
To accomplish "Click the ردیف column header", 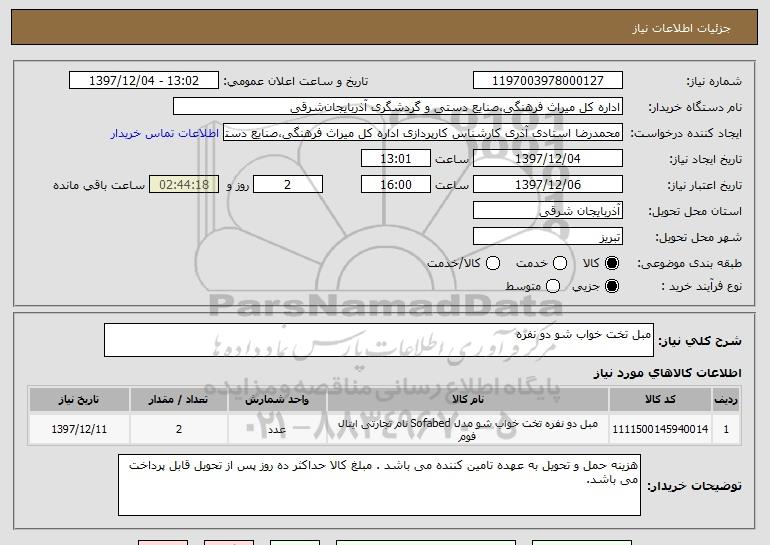I will (726, 400).
